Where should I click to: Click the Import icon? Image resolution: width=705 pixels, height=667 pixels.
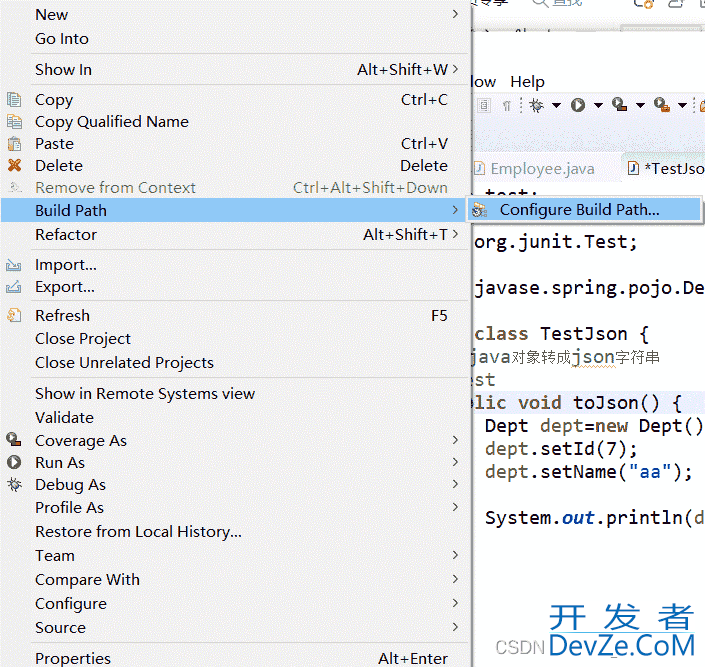[x=13, y=265]
